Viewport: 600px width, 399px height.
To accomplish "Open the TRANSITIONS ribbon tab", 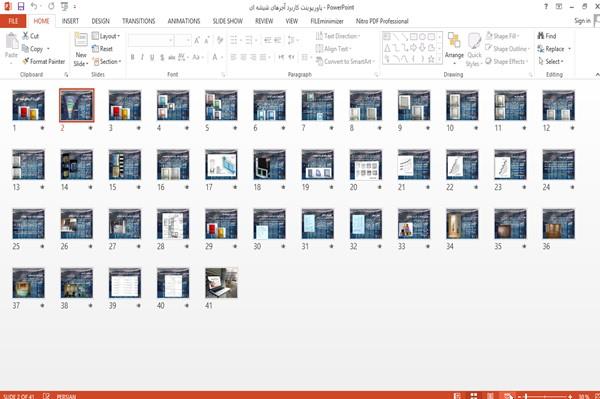I will tap(139, 21).
